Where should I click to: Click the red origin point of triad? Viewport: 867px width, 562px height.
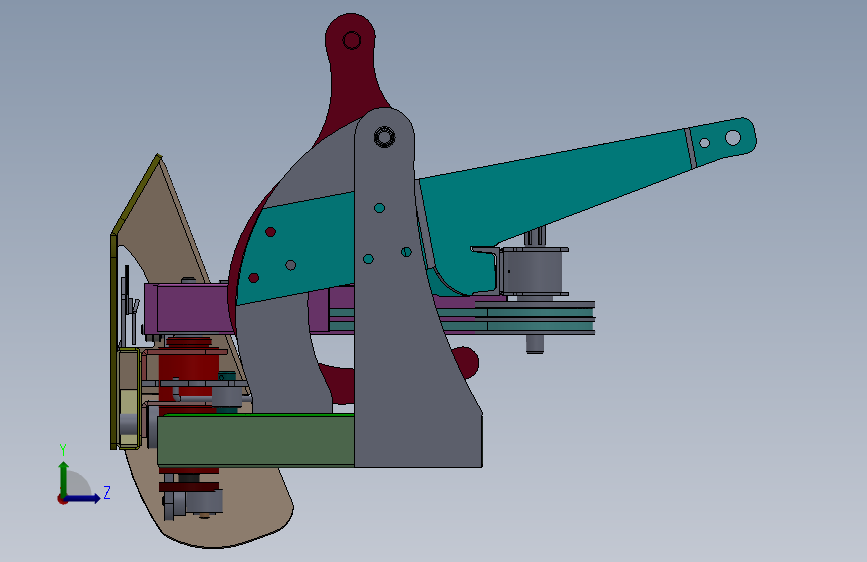[62, 499]
